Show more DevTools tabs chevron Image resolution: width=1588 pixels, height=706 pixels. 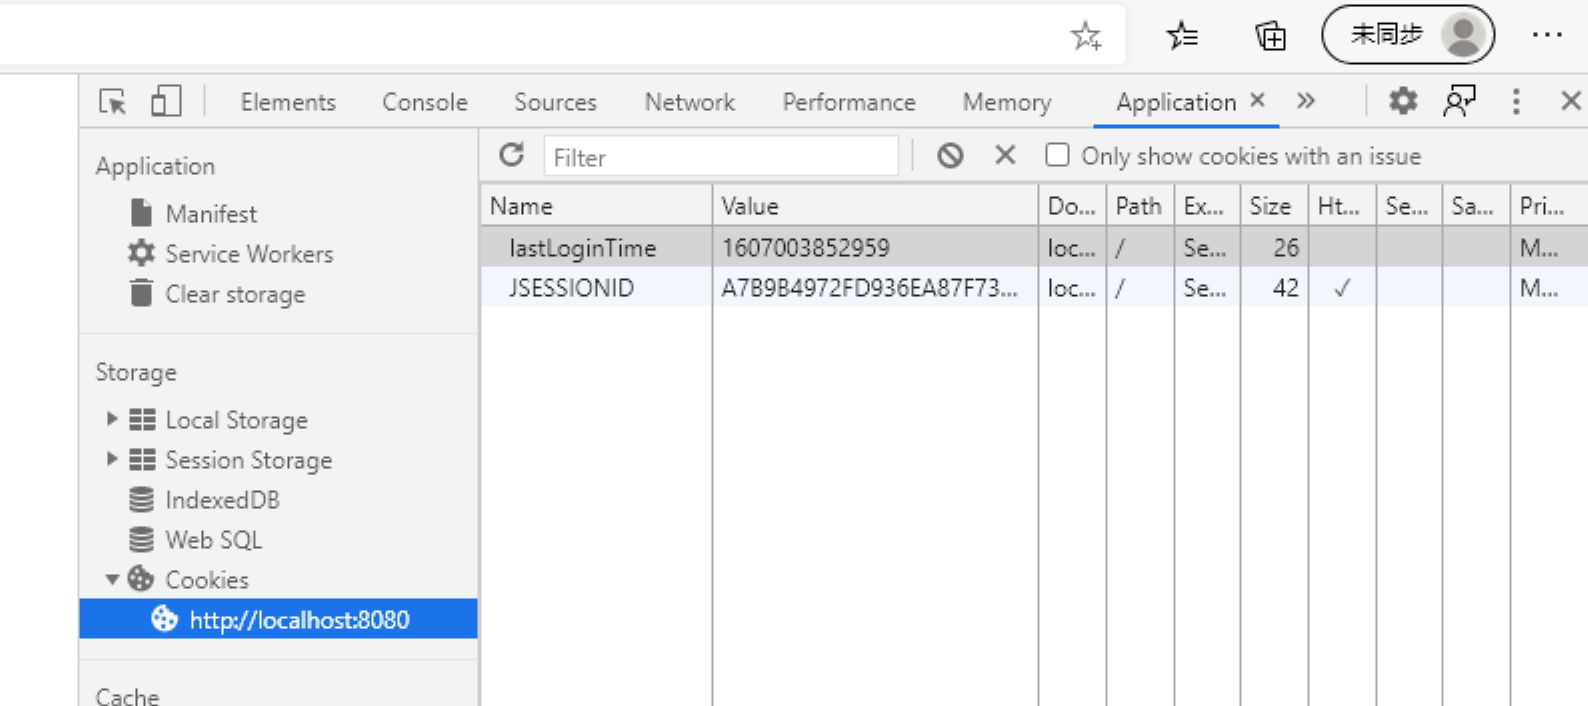pos(1305,101)
